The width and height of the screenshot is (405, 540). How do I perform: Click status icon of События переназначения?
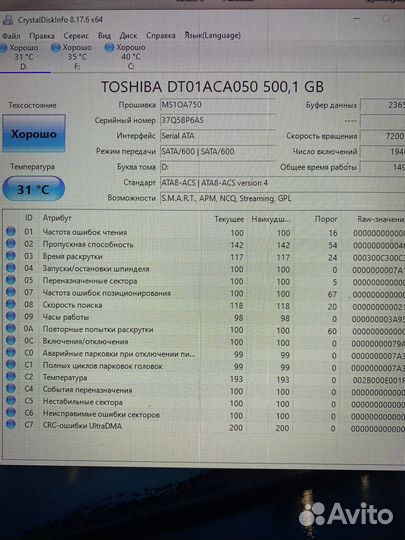[11, 389]
